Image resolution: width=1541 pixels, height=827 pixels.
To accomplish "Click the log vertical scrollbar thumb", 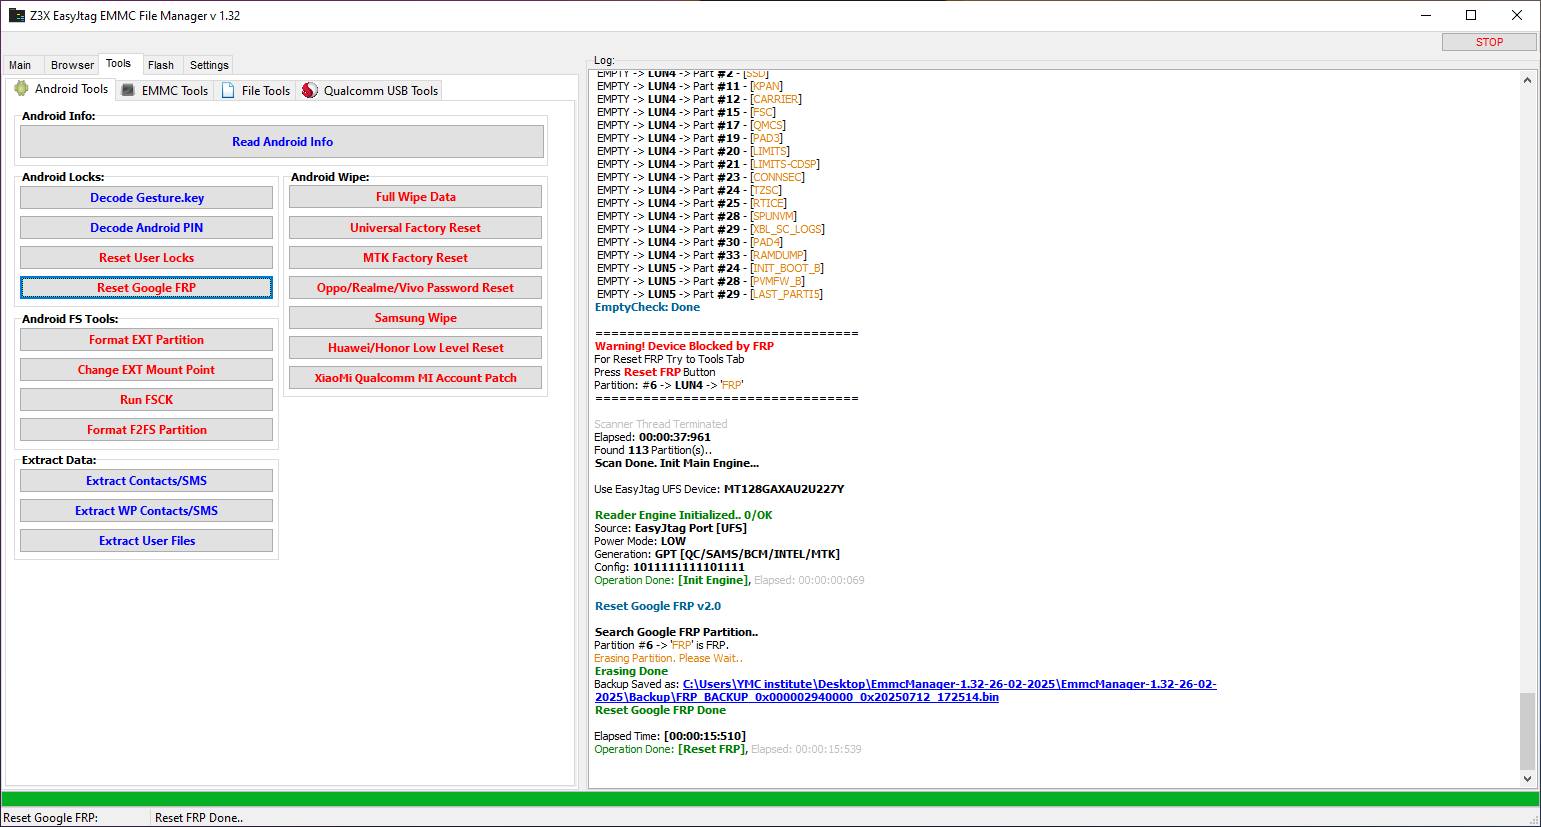I will point(1527,730).
